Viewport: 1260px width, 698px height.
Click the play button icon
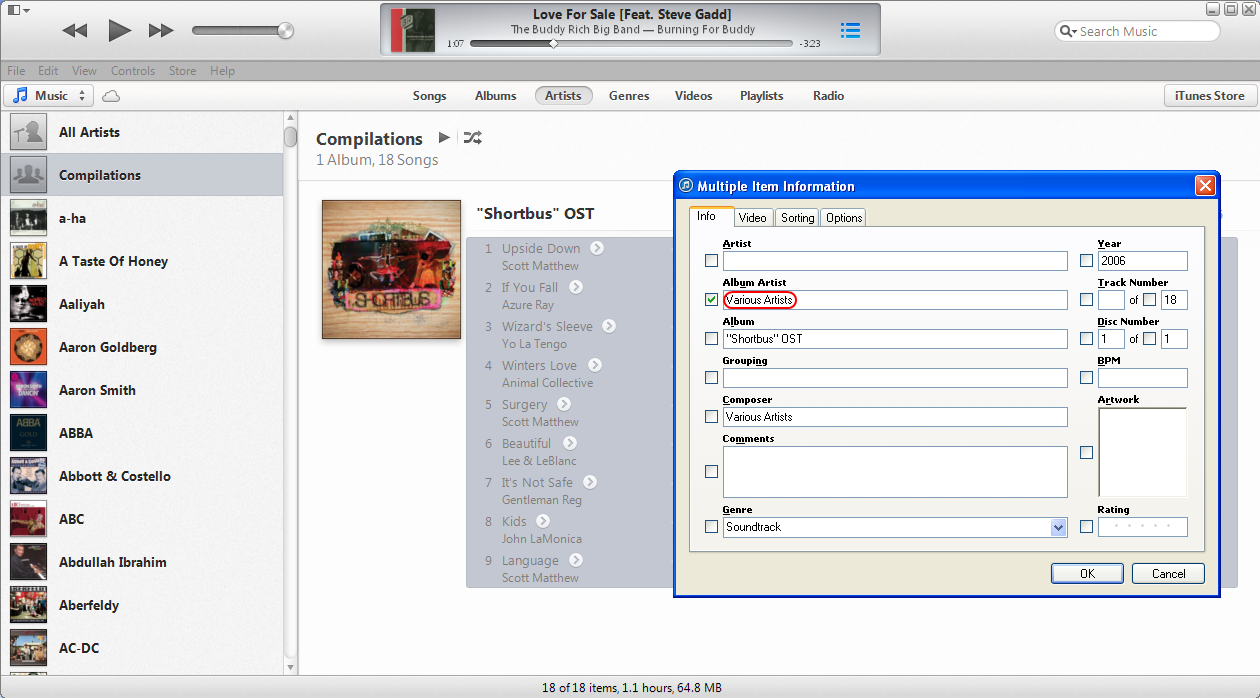(120, 30)
